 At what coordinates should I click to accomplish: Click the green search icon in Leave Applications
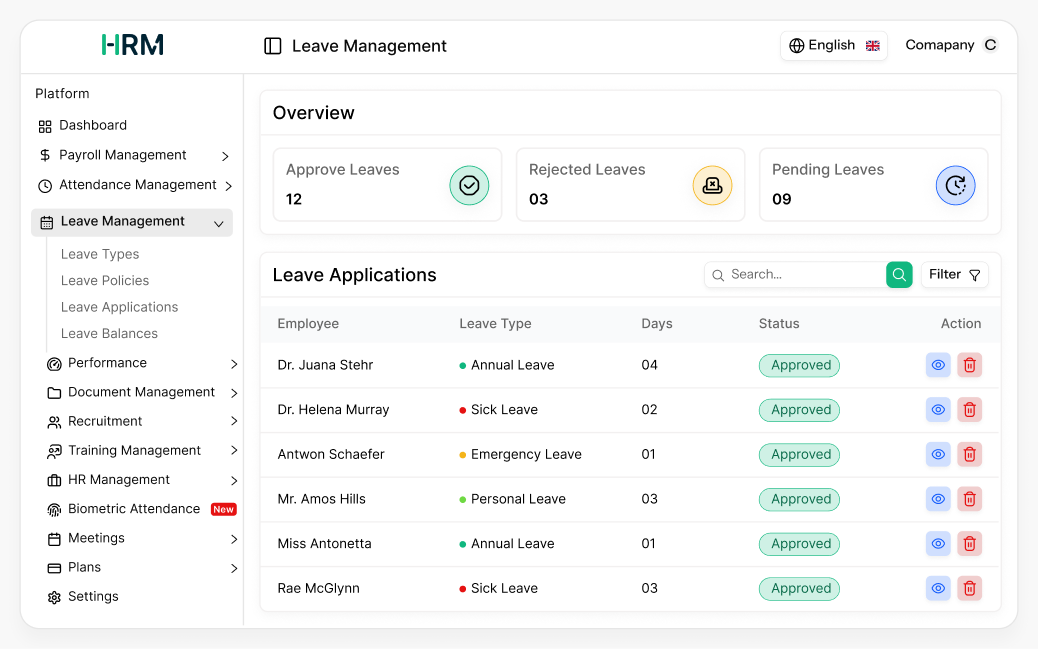[898, 274]
